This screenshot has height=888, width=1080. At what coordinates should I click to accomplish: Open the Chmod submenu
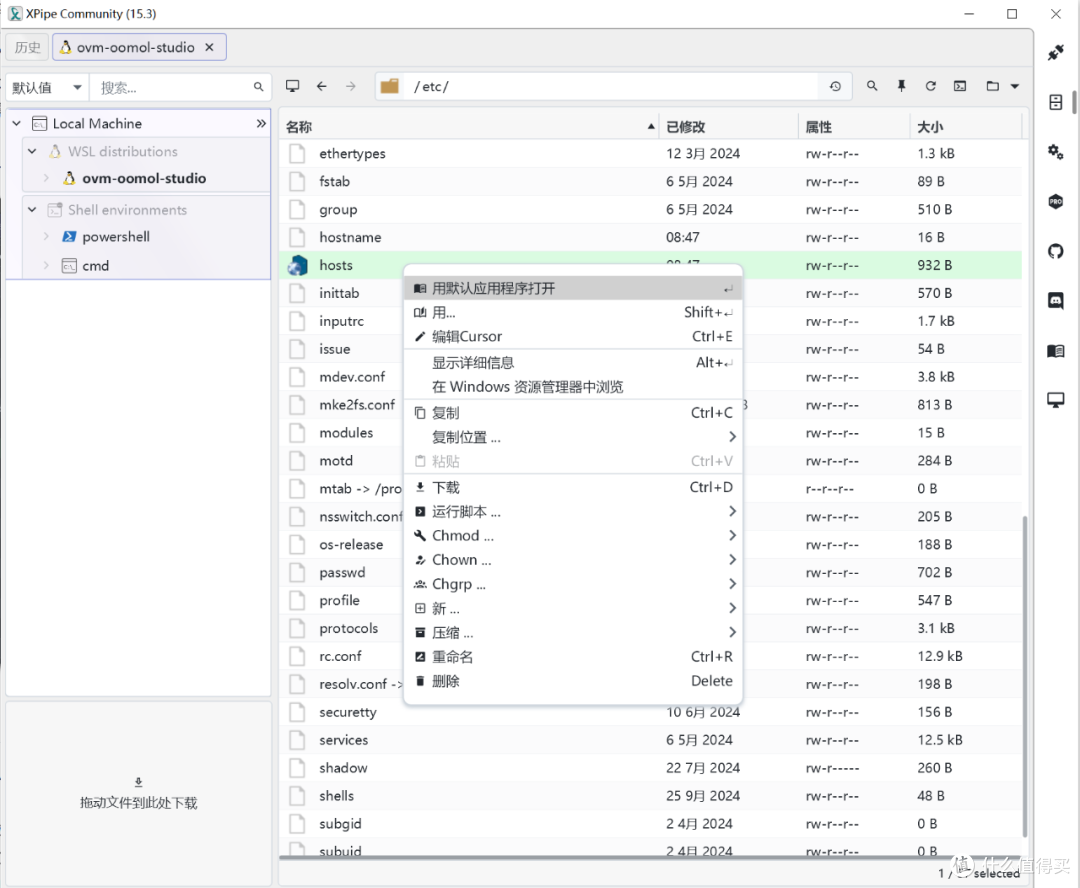[x=573, y=535]
